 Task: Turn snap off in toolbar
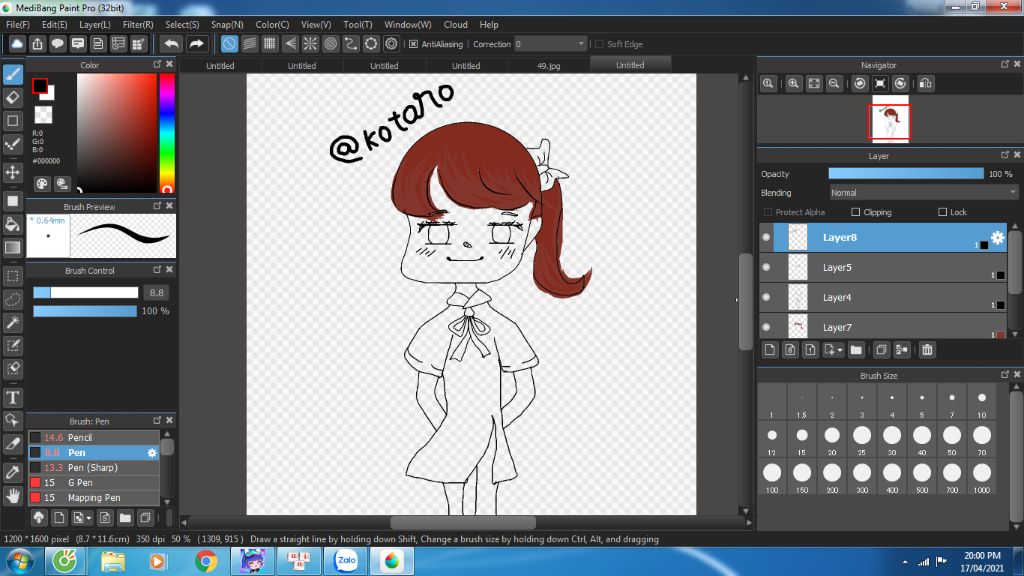[229, 44]
